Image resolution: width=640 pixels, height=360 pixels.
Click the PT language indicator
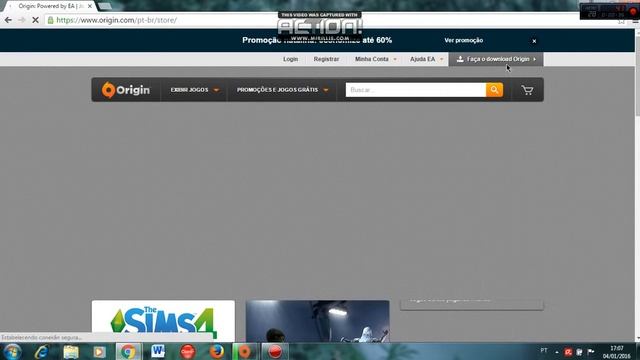tap(544, 350)
